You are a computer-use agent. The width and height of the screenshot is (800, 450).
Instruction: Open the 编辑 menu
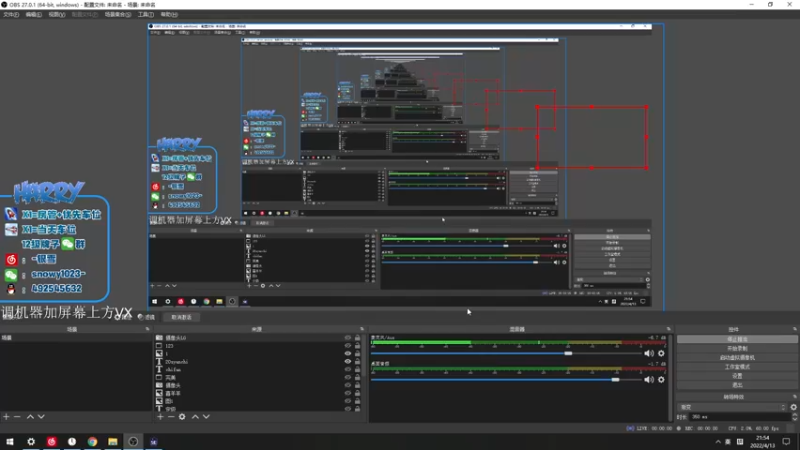coord(33,14)
